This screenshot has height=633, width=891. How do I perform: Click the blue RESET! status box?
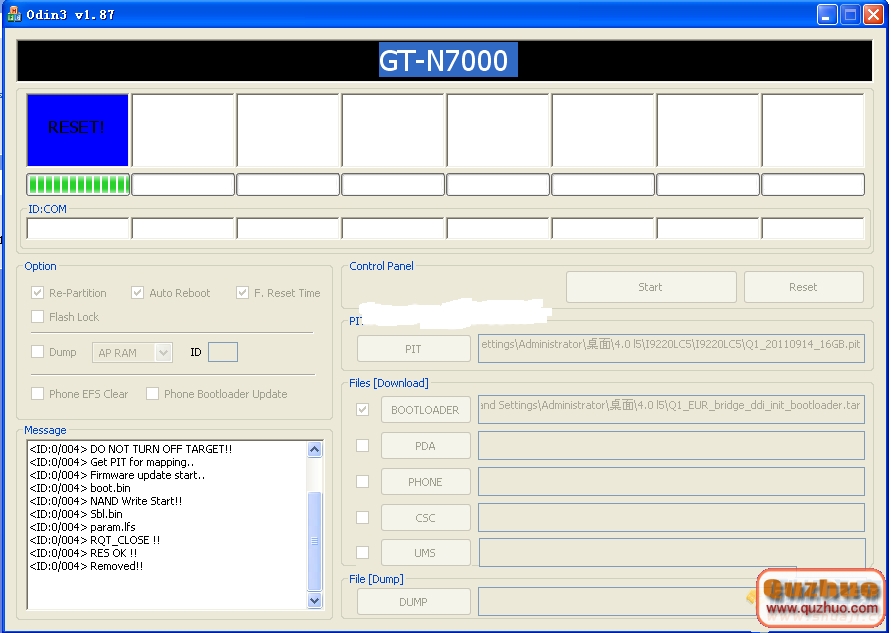click(x=77, y=130)
